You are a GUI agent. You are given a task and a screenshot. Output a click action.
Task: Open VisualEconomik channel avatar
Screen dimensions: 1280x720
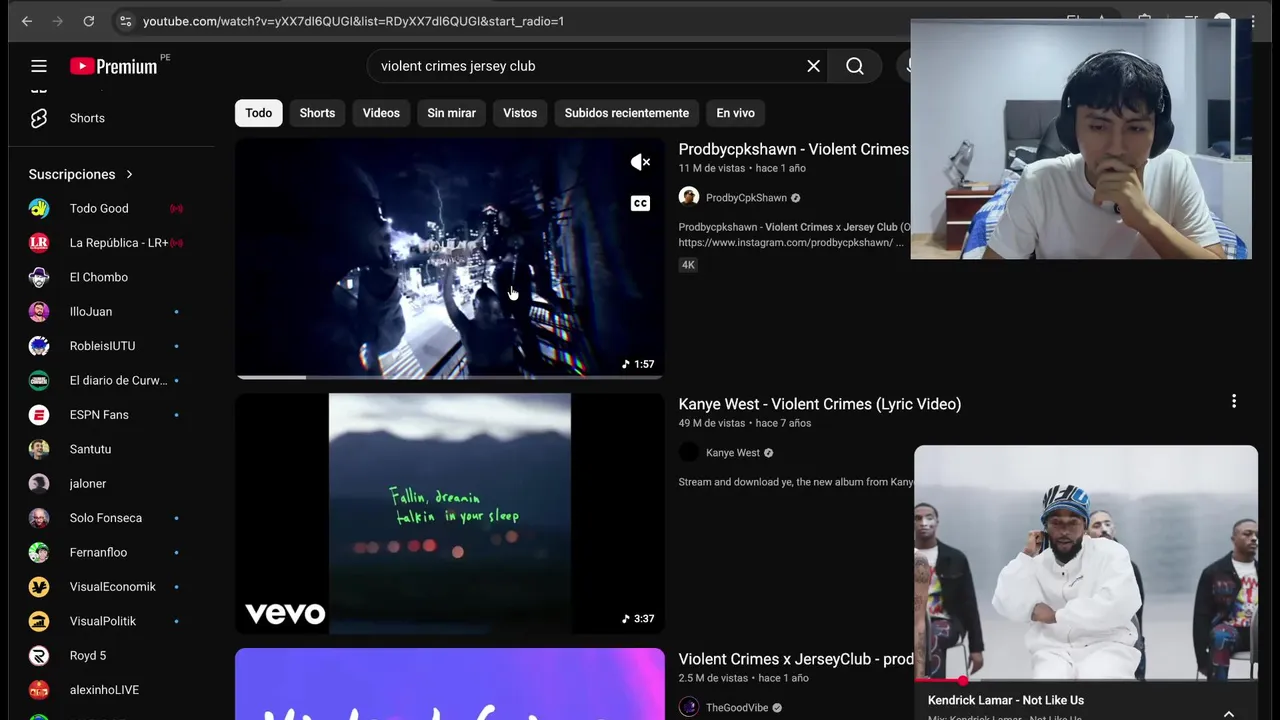39,587
